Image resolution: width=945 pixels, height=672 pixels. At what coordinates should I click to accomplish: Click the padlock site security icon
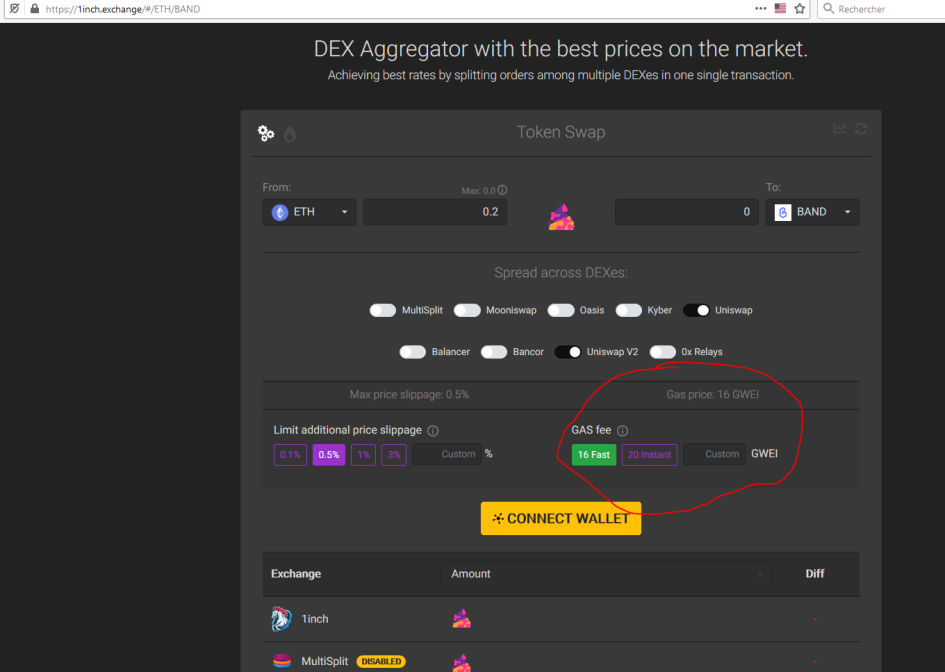click(35, 9)
